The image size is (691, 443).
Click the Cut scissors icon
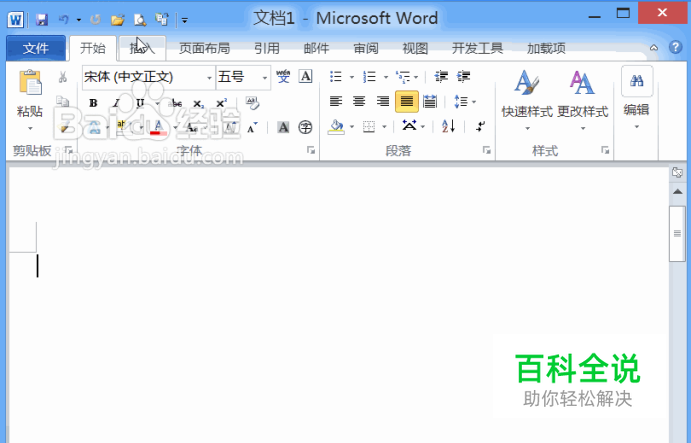63,78
